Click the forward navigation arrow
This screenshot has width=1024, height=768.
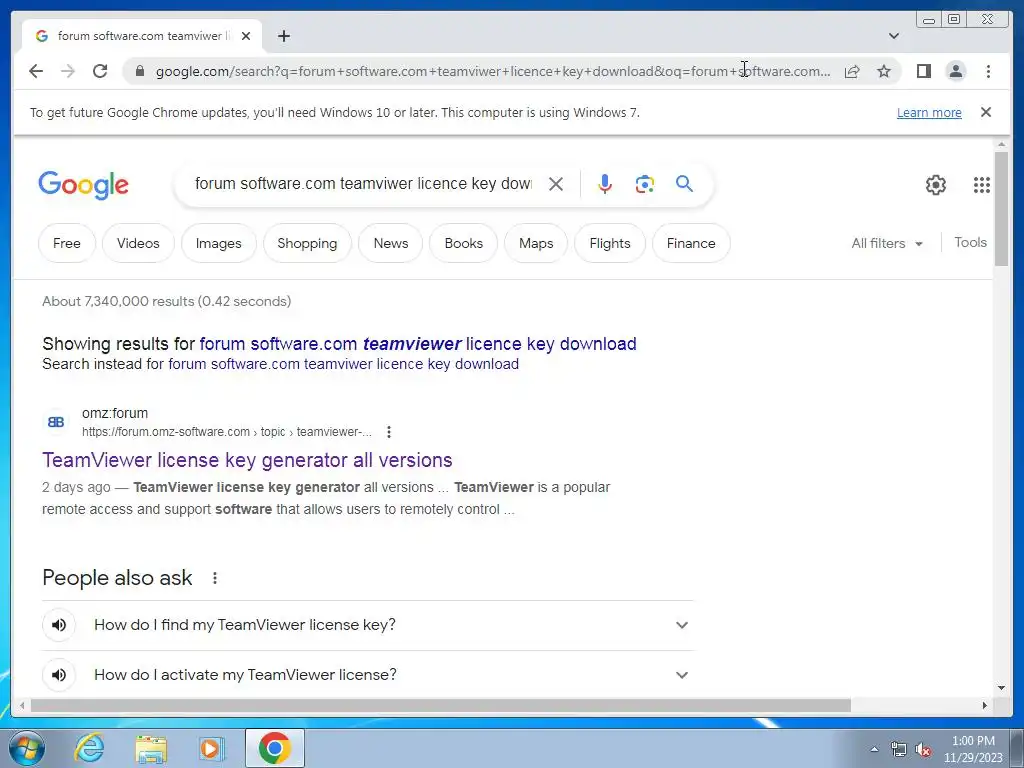[x=68, y=71]
